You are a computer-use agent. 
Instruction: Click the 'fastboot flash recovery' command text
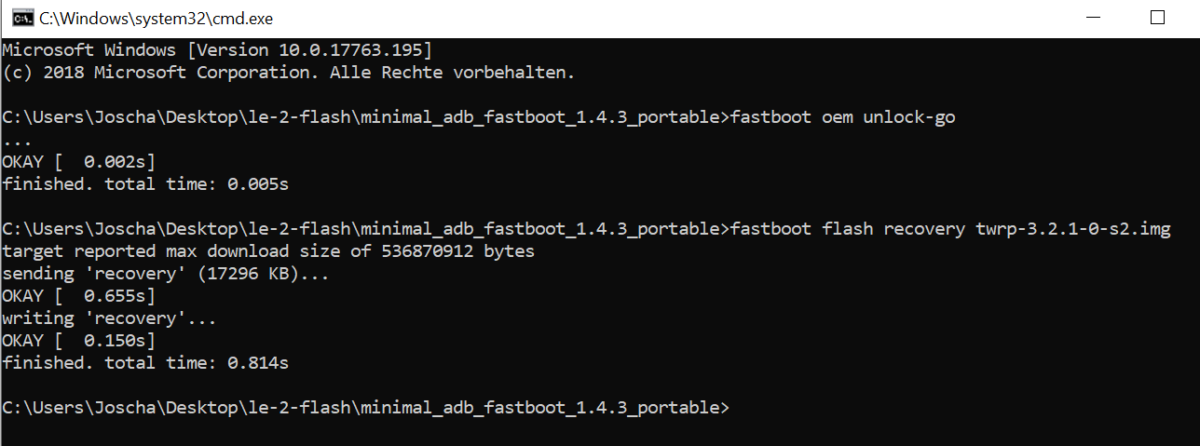(x=849, y=230)
